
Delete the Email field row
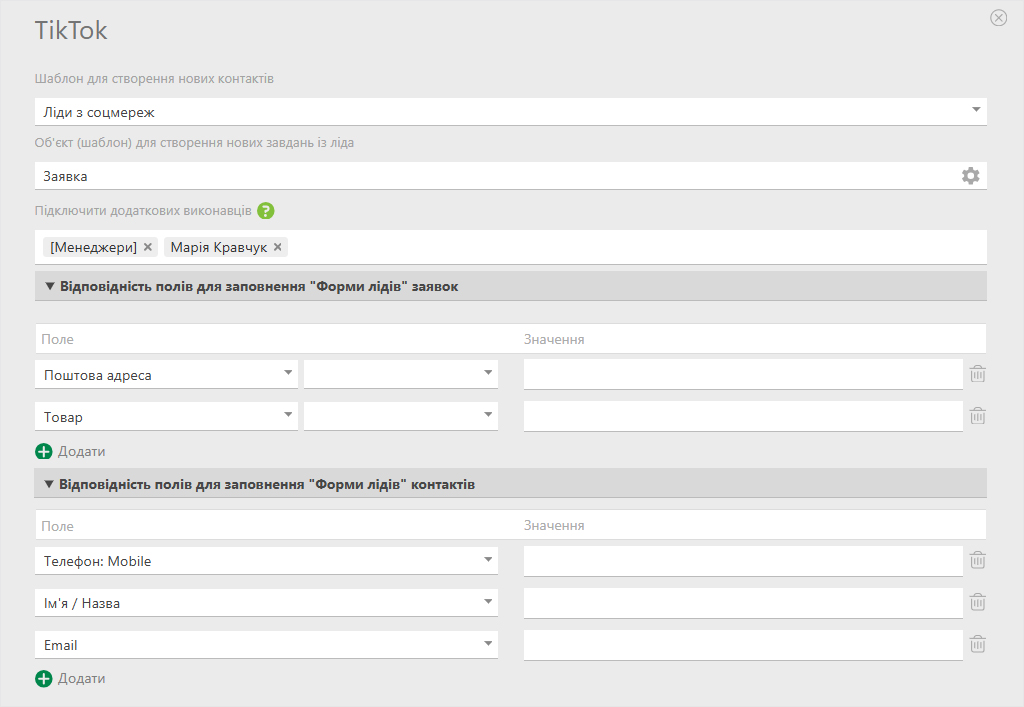(978, 645)
